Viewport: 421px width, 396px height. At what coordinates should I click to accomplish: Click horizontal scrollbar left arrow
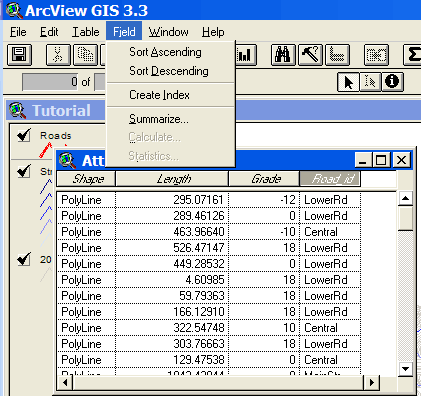65,382
